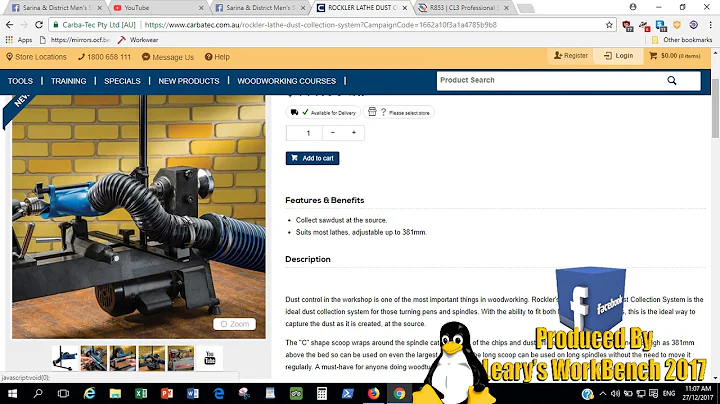The width and height of the screenshot is (720, 404).
Task: Add the product to cart
Action: (312, 158)
